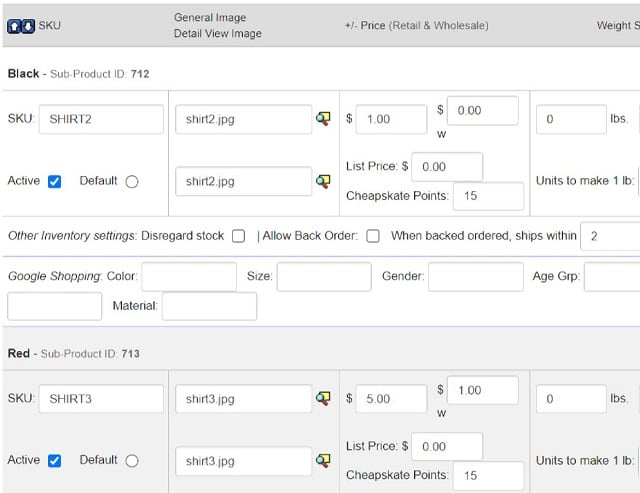Open image browser for Red general image shirt3.jpg
The width and height of the screenshot is (640, 493).
click(x=323, y=398)
